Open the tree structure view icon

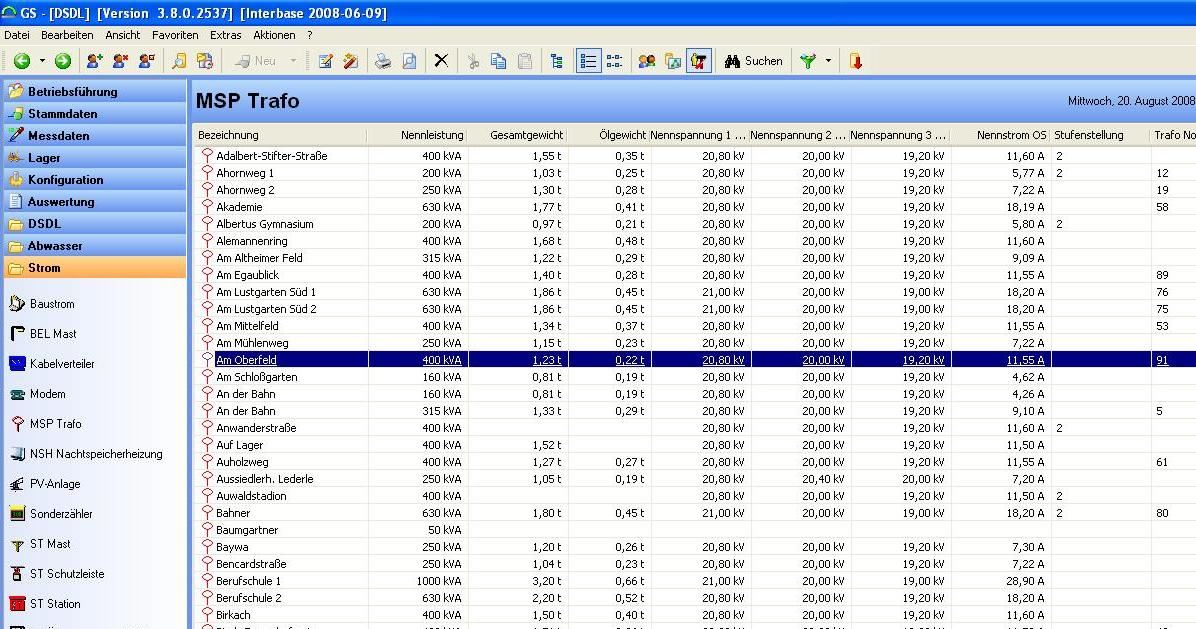point(557,61)
